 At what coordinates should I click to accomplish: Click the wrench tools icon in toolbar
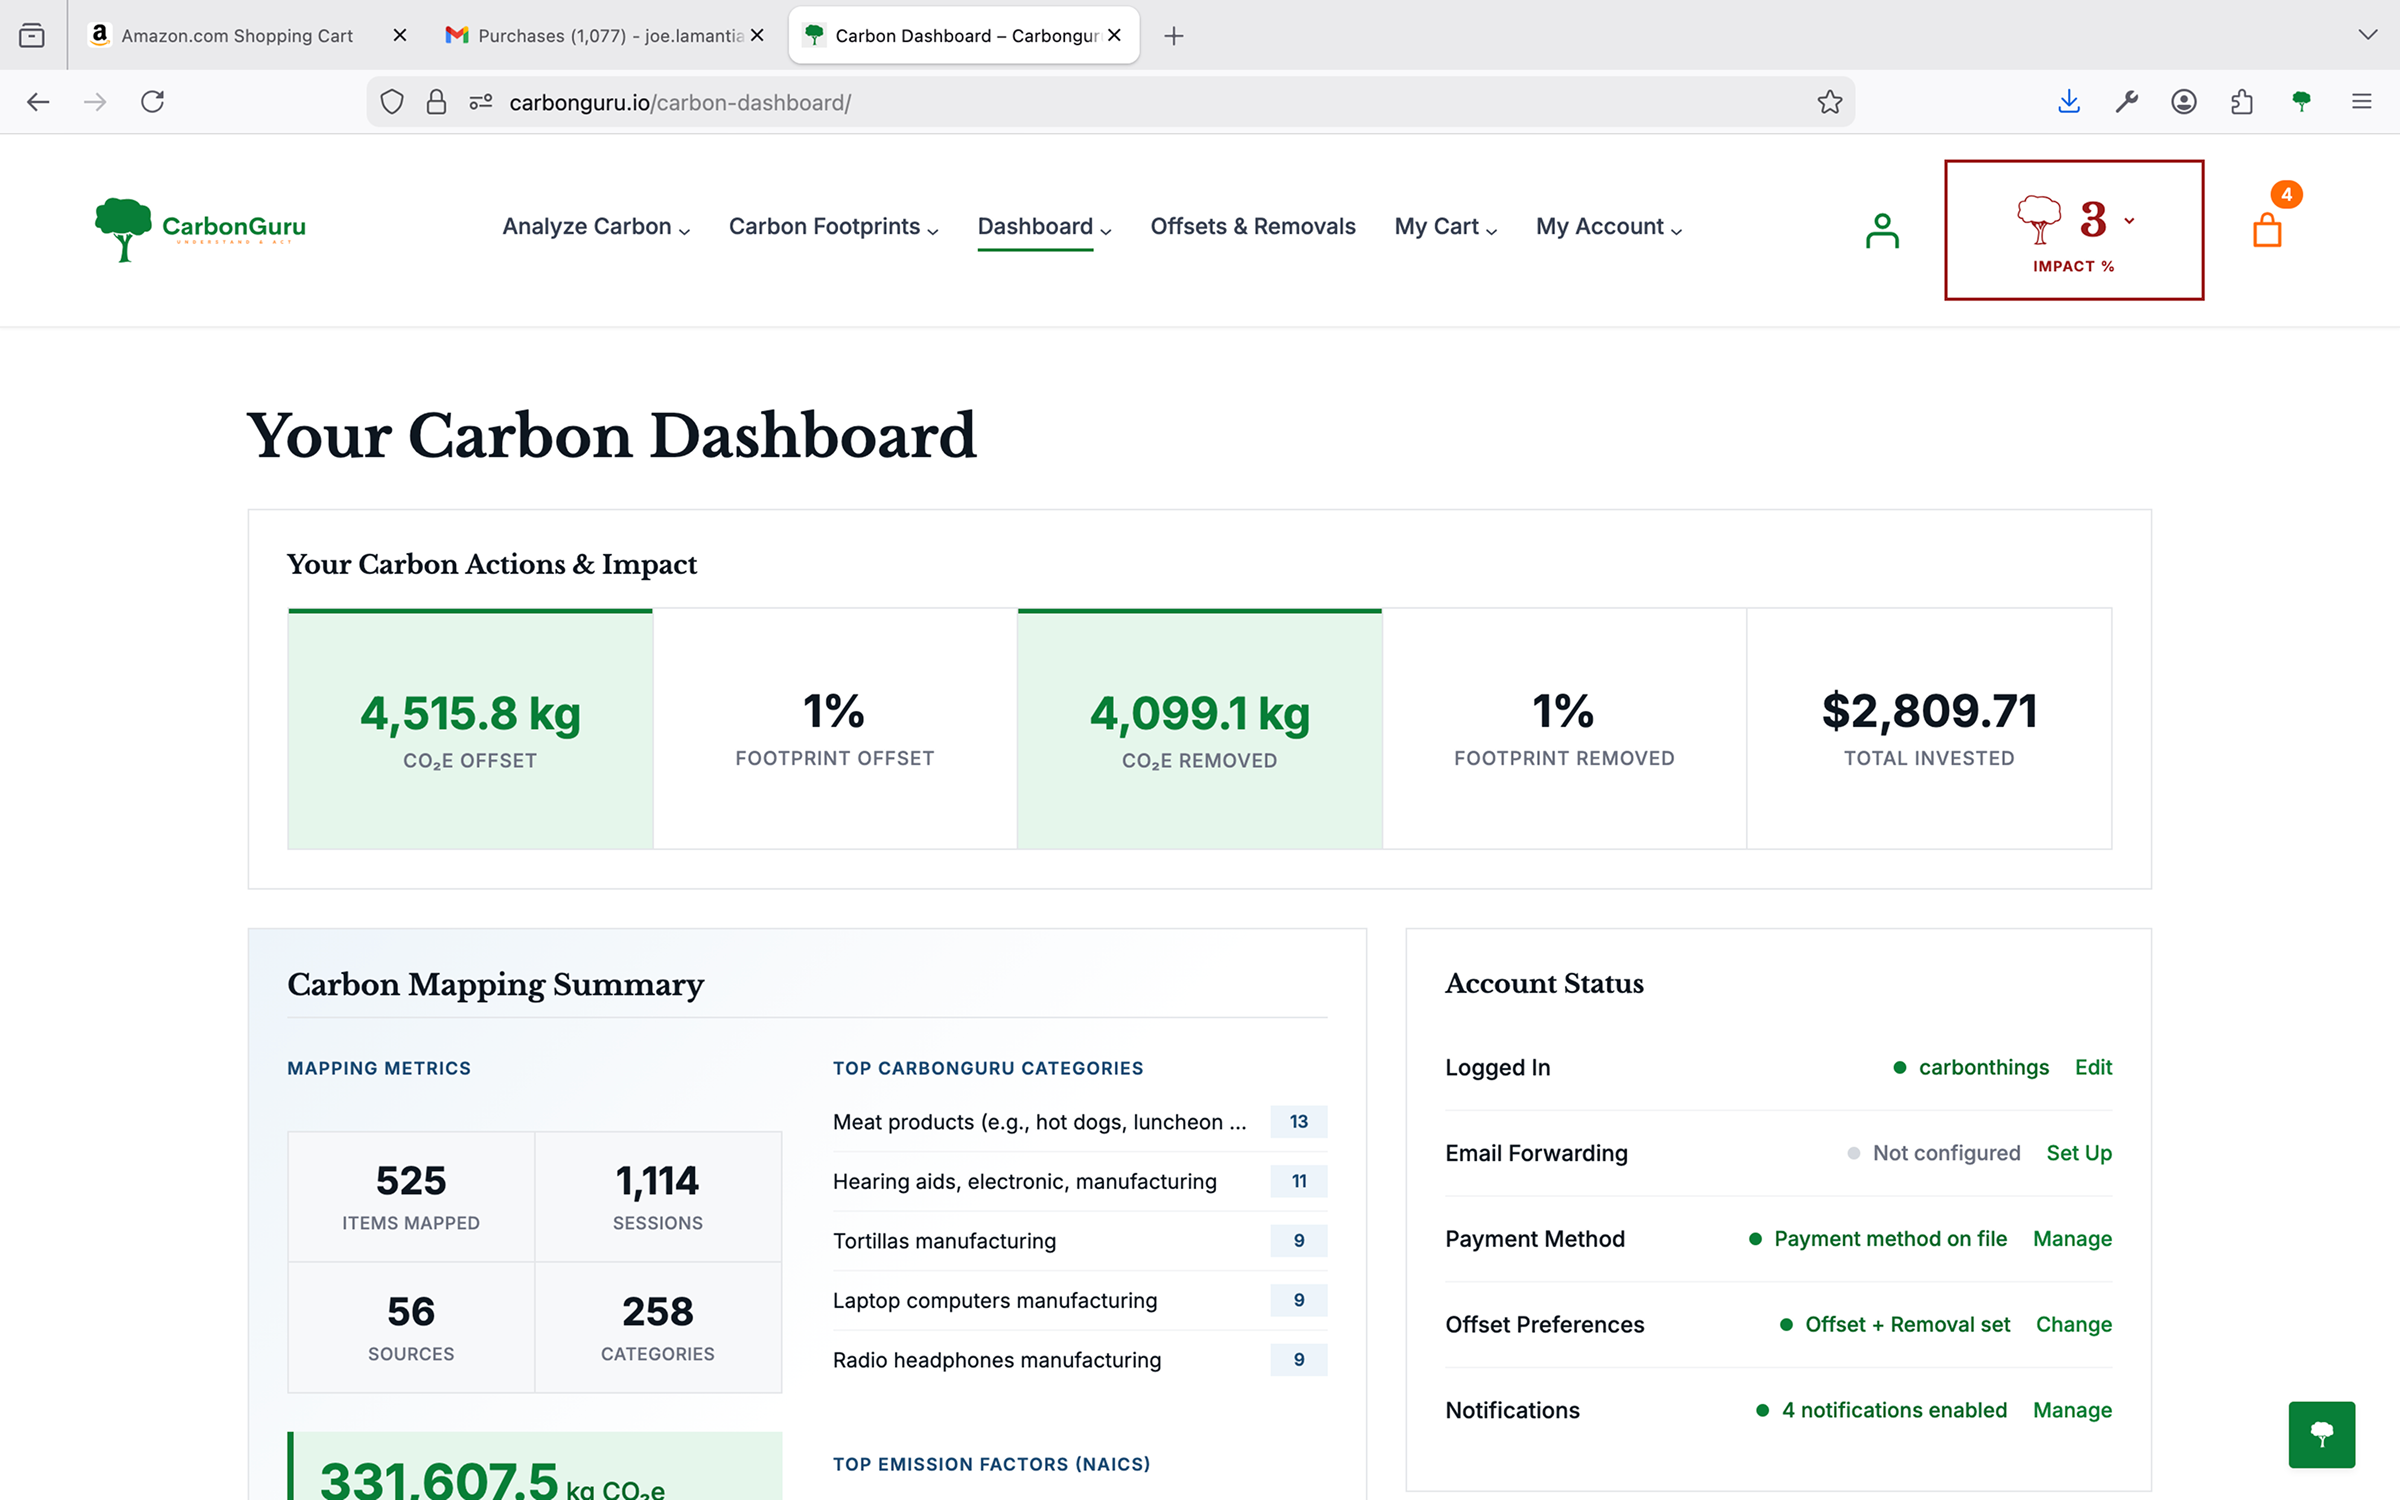click(2127, 101)
